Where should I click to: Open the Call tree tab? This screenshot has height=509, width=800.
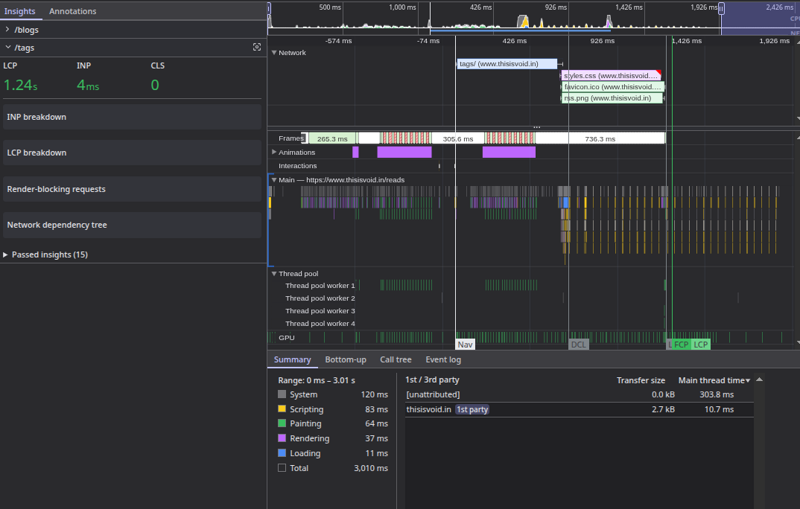tap(395, 360)
